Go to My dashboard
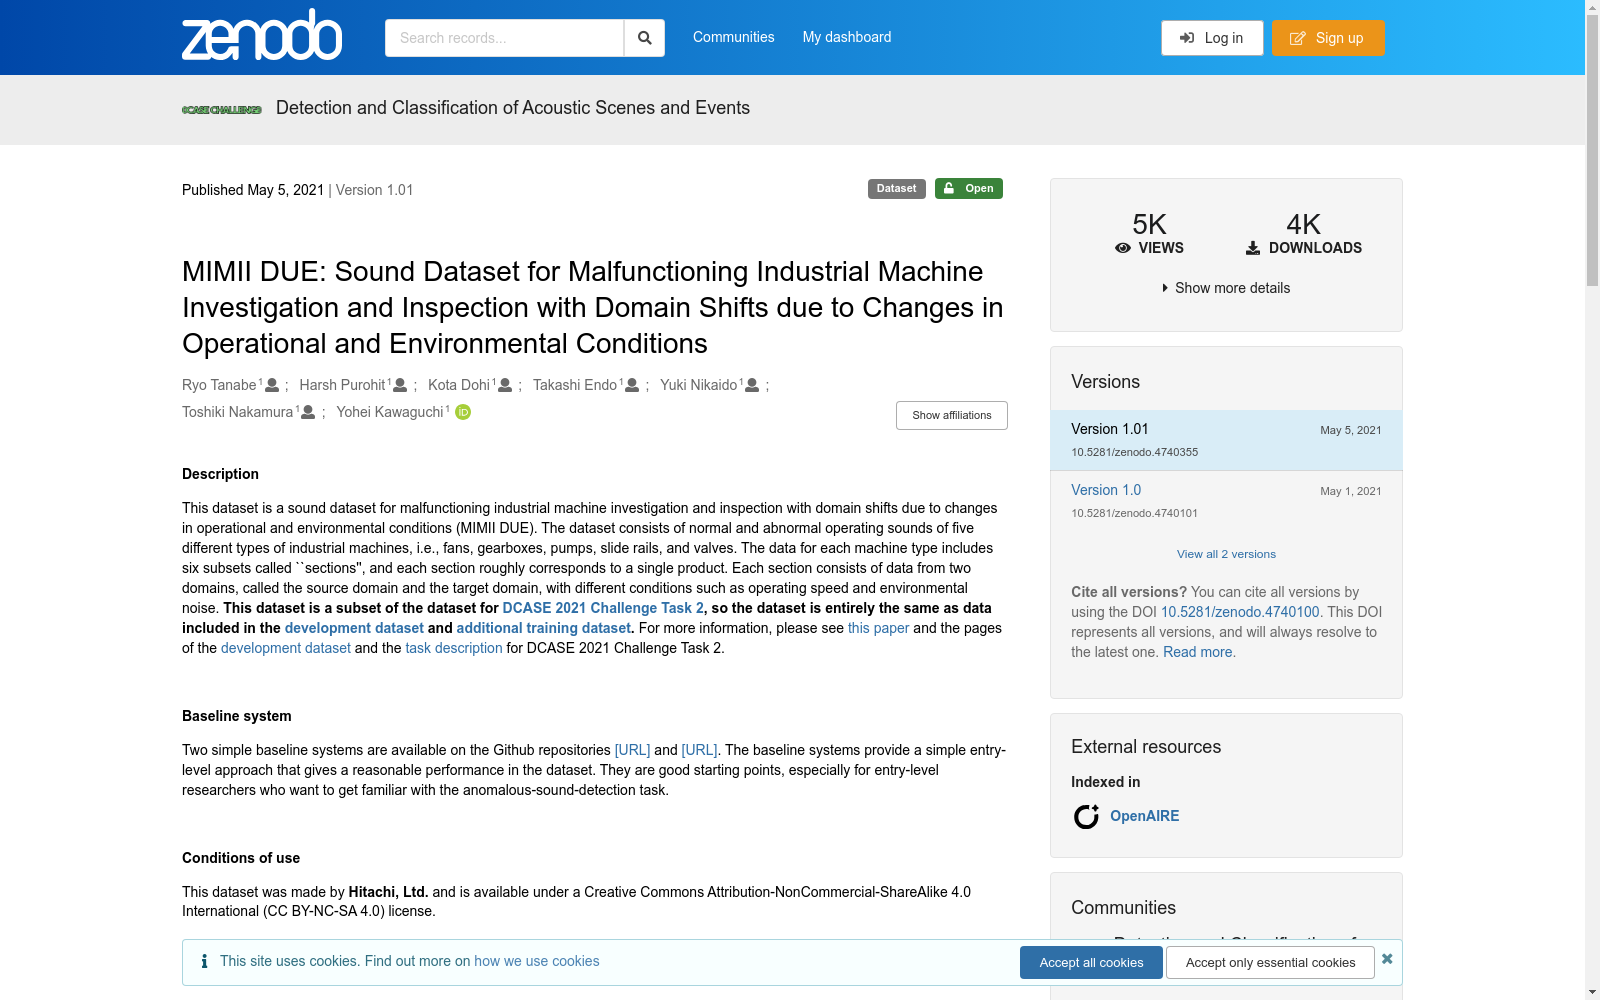The height and width of the screenshot is (1000, 1600). [x=846, y=37]
